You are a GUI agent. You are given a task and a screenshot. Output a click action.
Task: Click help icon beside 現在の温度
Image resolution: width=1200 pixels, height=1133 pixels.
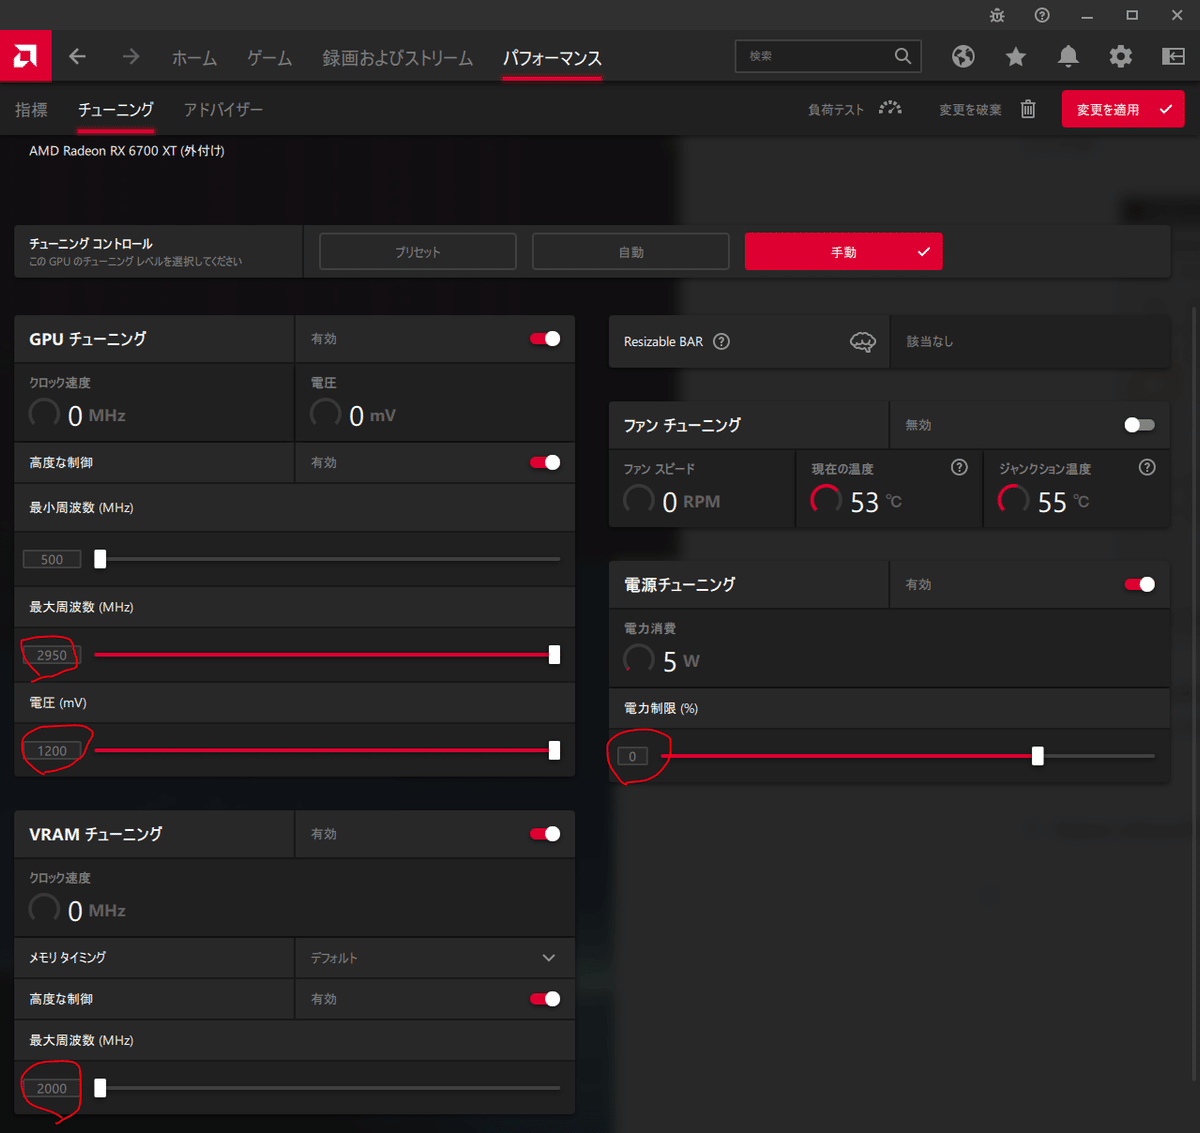click(959, 467)
